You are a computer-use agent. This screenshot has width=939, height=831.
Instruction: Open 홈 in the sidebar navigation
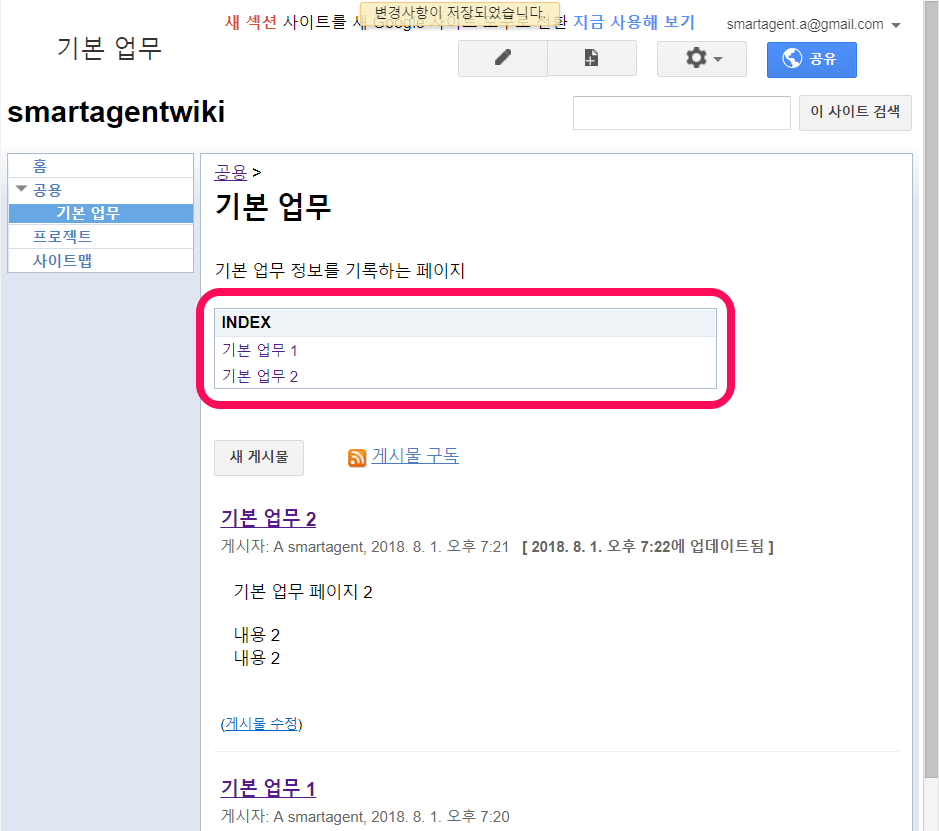pyautogui.click(x=40, y=166)
